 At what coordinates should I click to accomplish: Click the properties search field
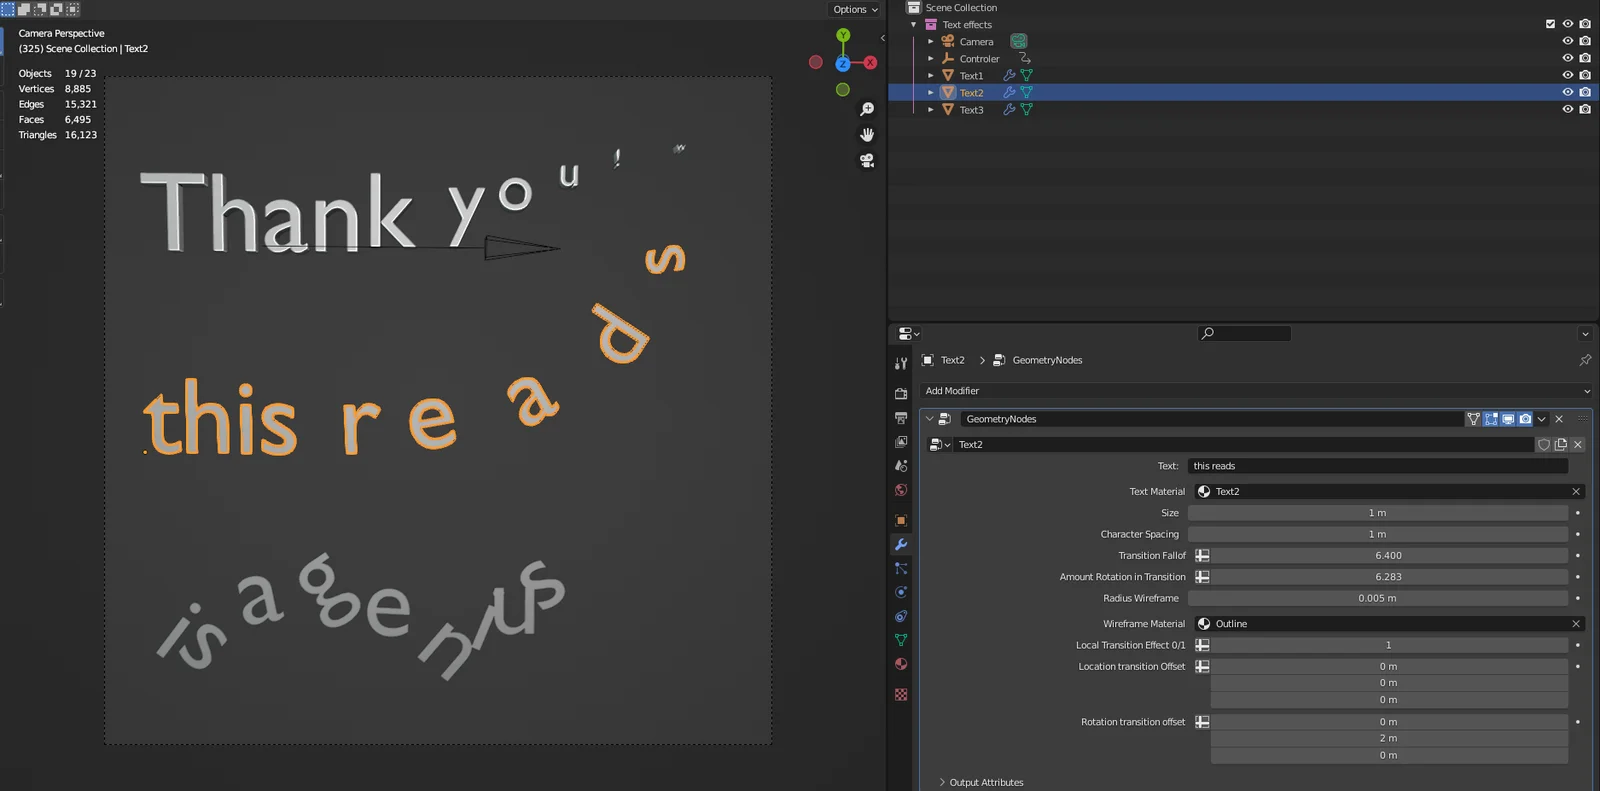tap(1245, 334)
